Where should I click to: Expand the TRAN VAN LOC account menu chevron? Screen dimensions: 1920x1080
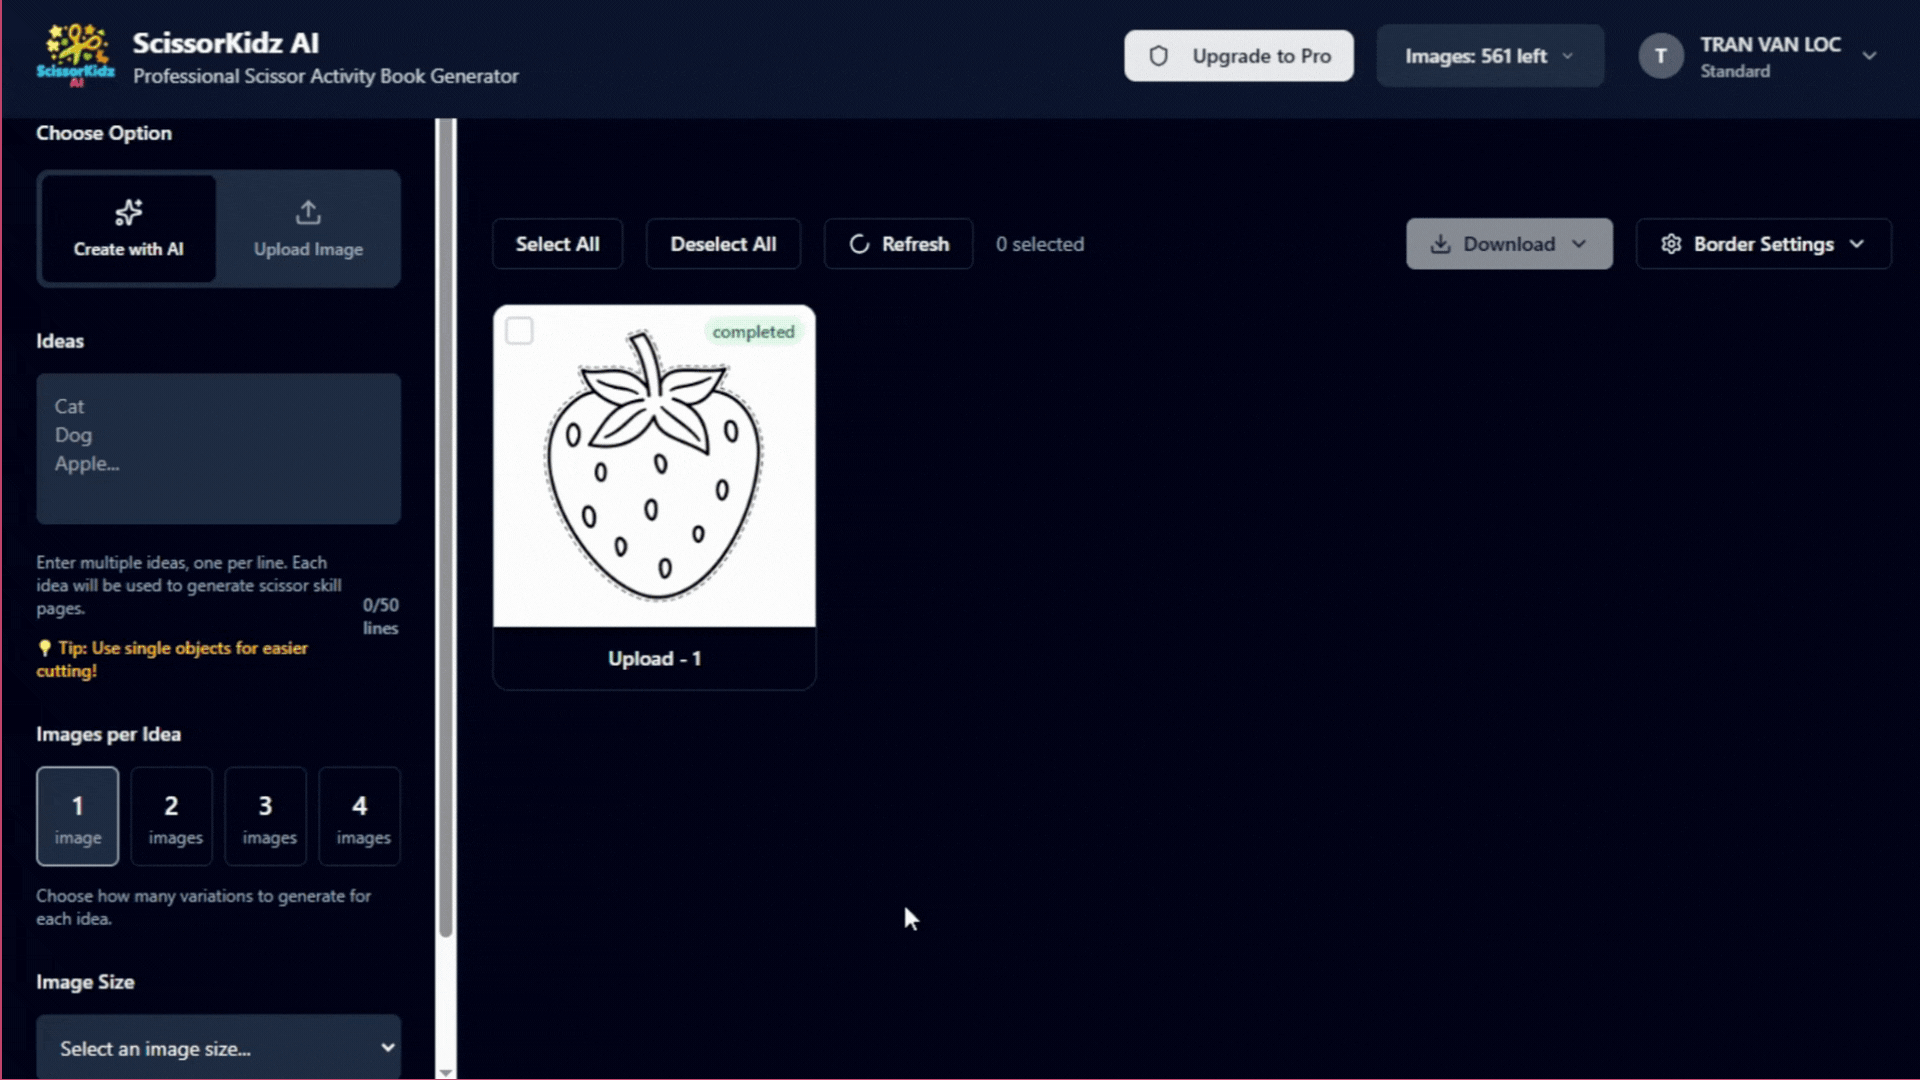(1869, 56)
